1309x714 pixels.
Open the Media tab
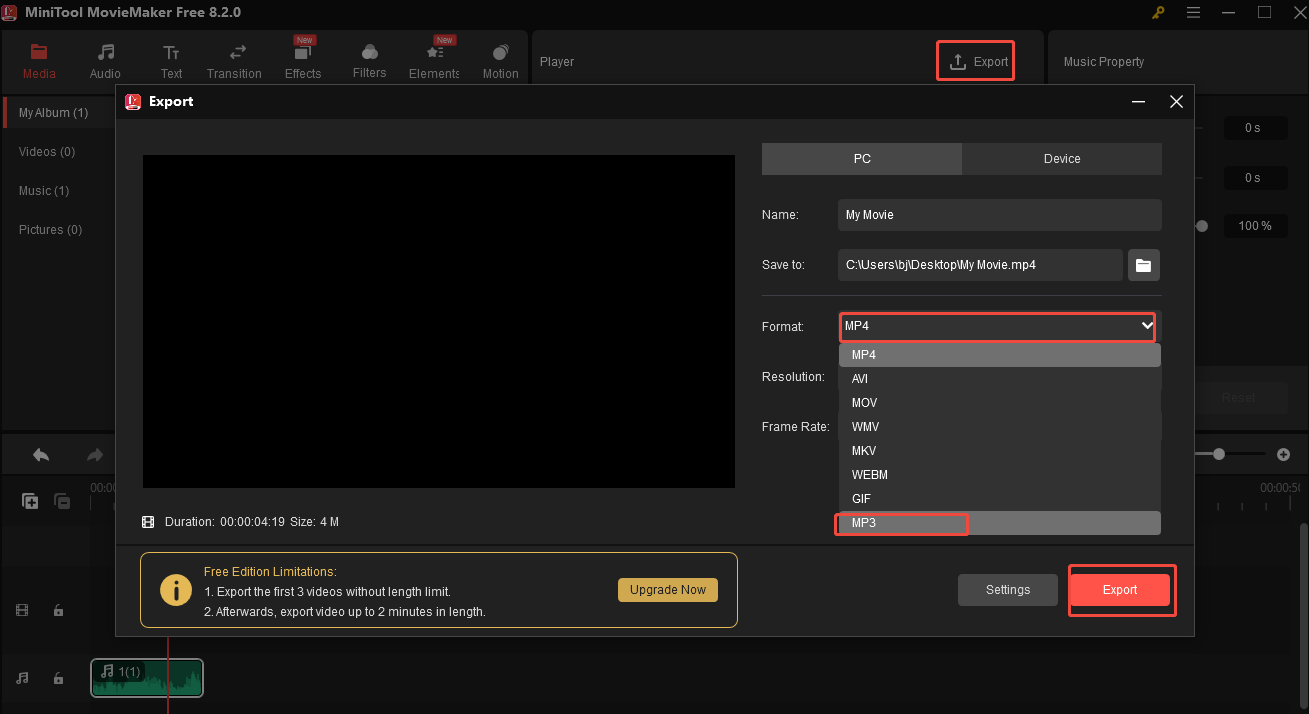coord(39,61)
